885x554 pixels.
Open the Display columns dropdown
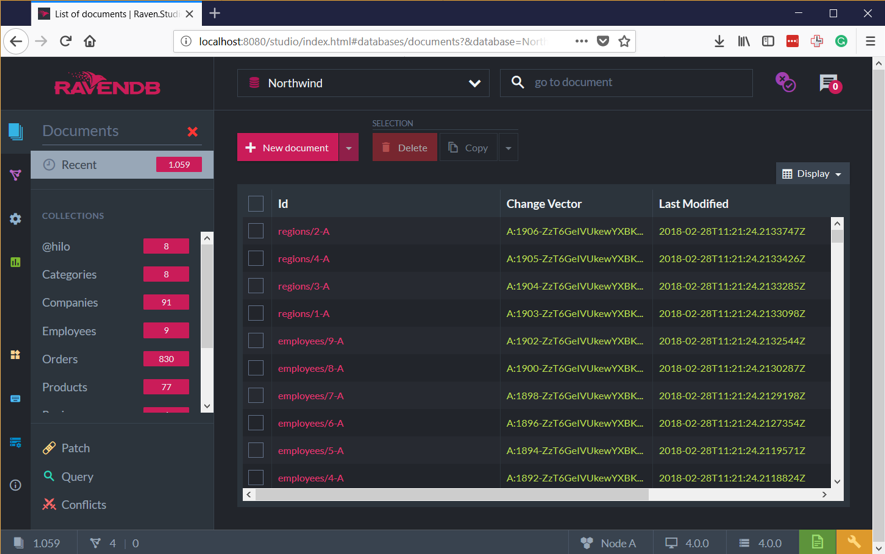click(812, 174)
